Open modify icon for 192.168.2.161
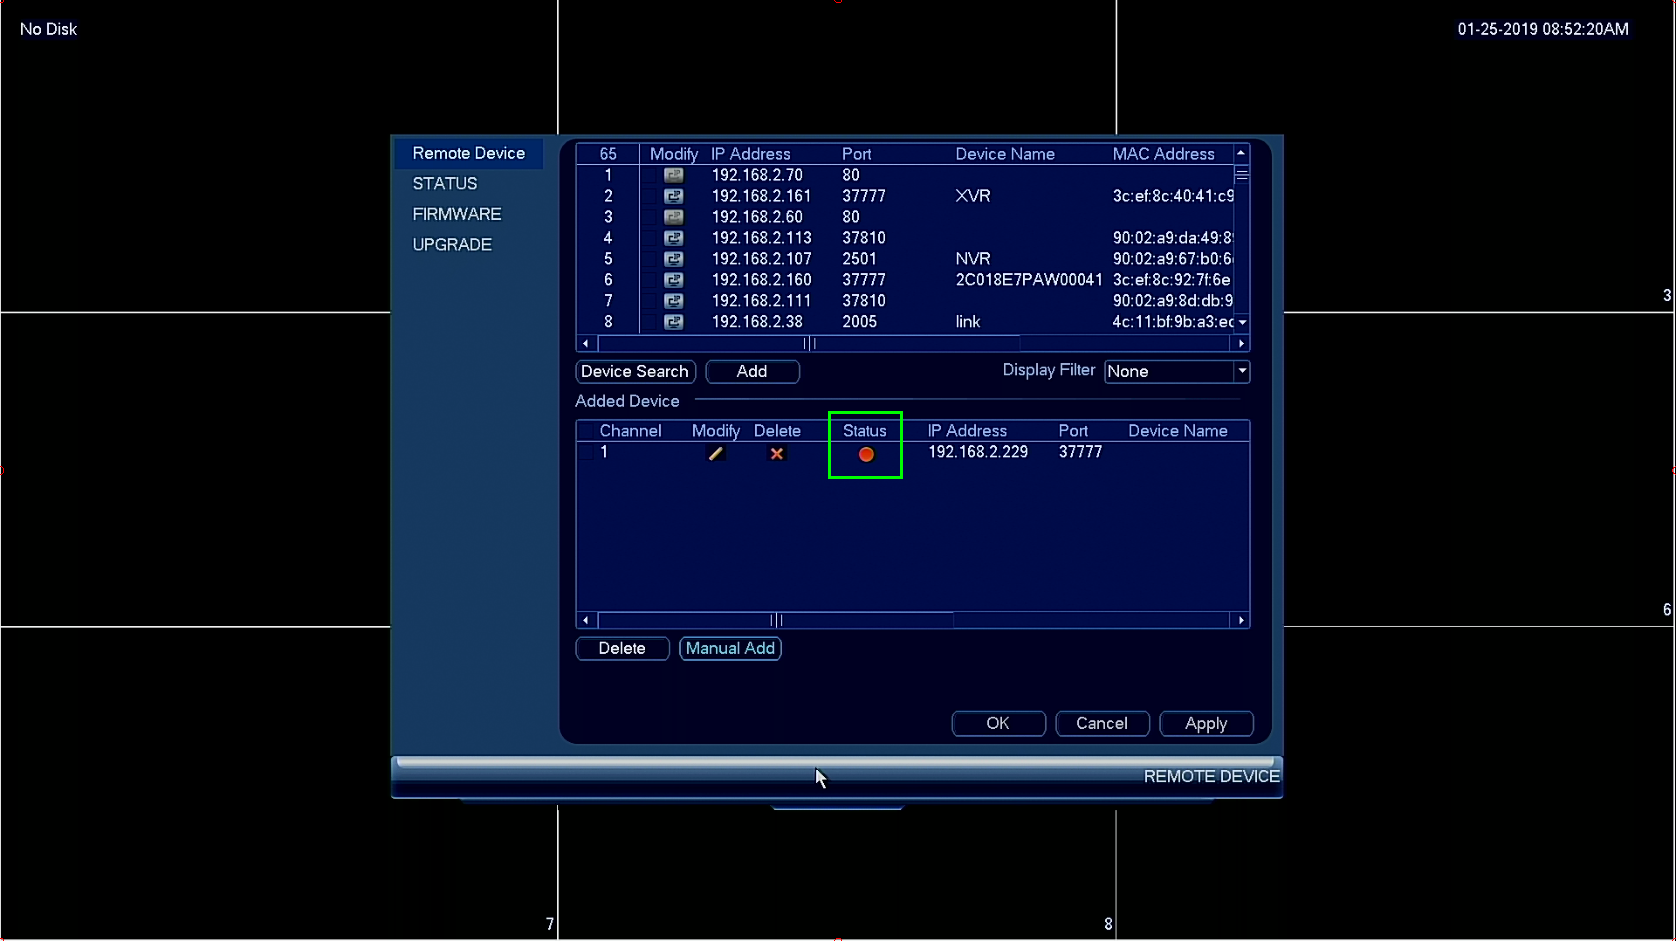Image resolution: width=1676 pixels, height=941 pixels. tap(674, 196)
